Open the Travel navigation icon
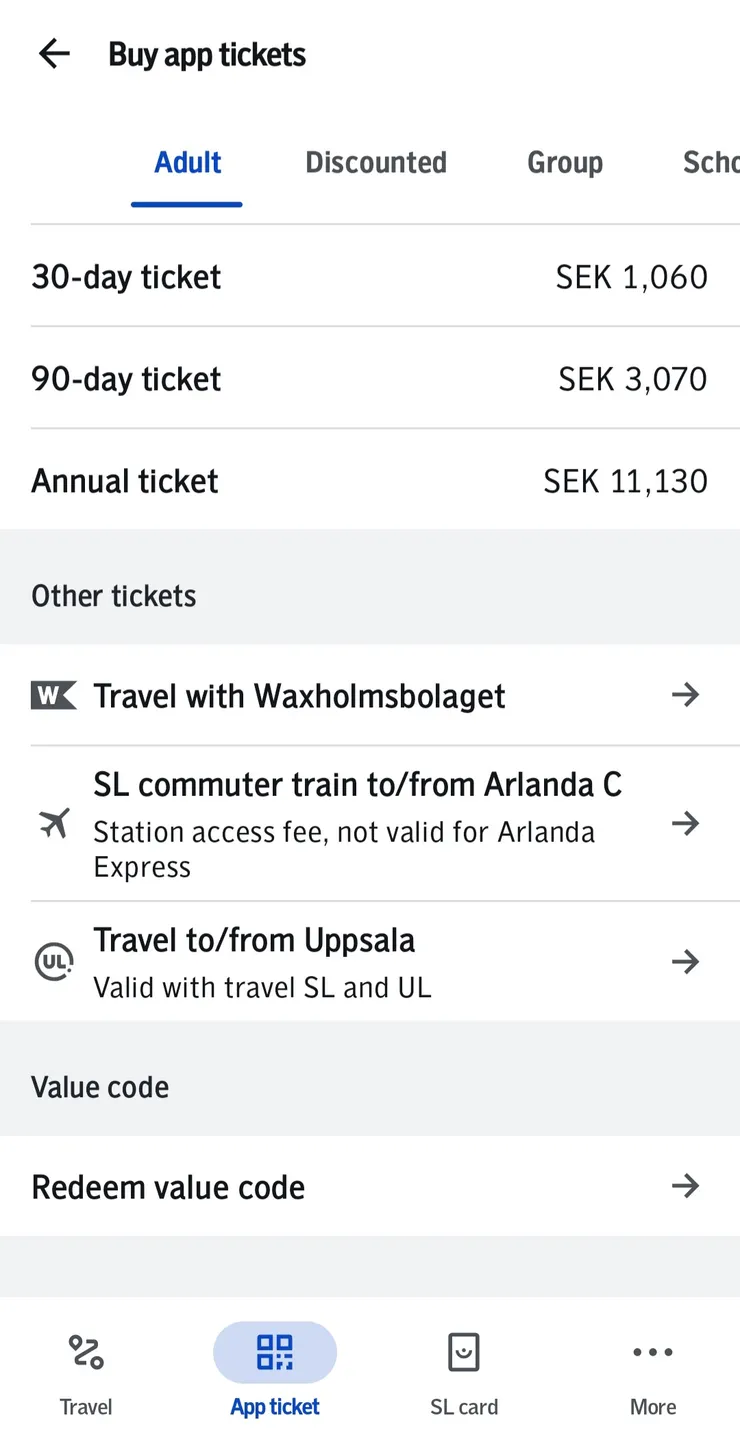The width and height of the screenshot is (740, 1451). pyautogui.click(x=86, y=1353)
